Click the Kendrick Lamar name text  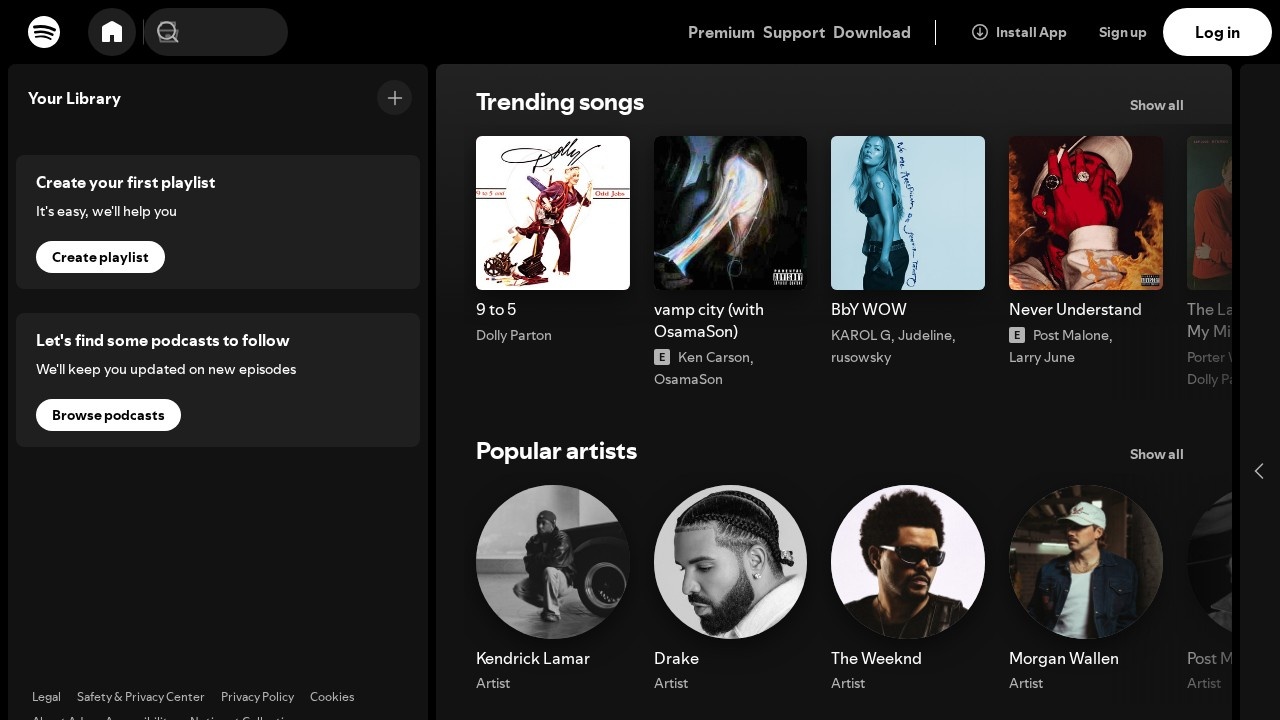(533, 658)
